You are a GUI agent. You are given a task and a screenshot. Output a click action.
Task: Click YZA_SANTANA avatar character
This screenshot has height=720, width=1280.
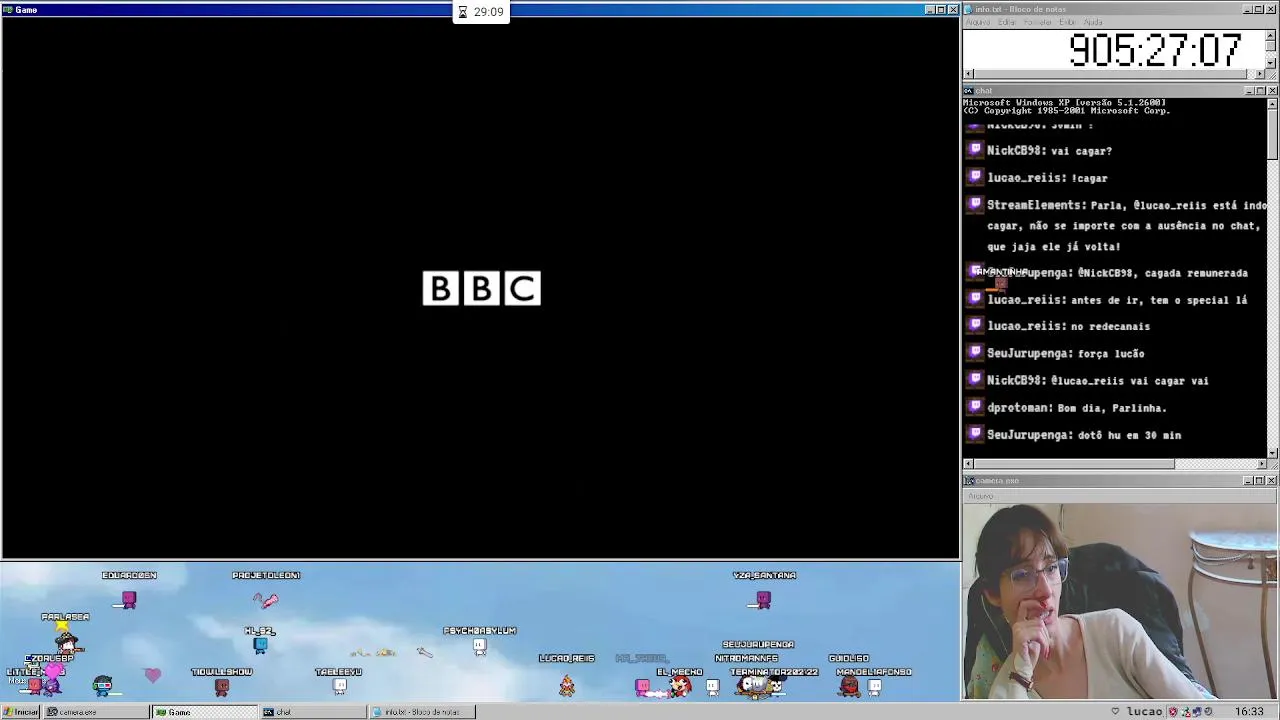763,599
